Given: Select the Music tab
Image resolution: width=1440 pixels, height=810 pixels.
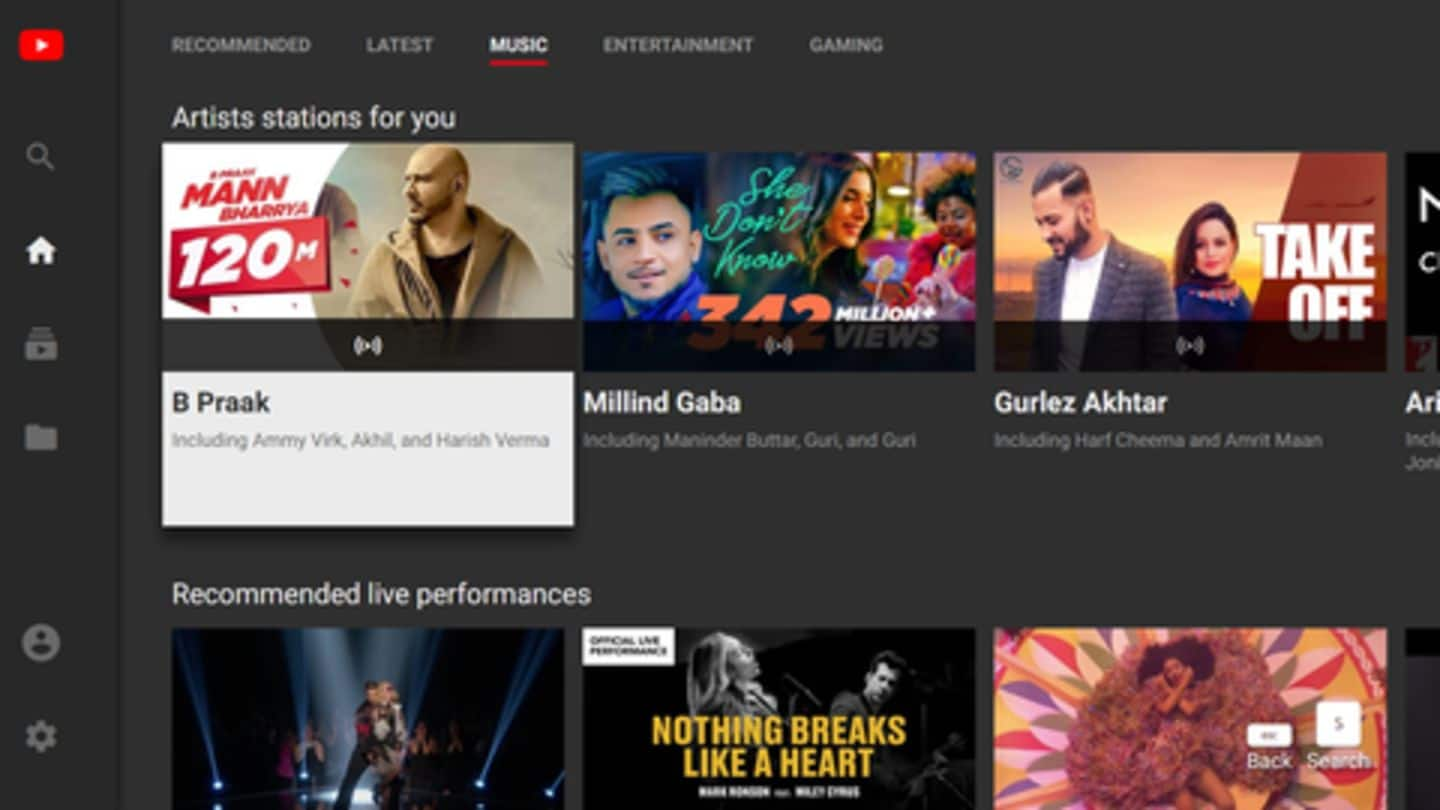Looking at the screenshot, I should pyautogui.click(x=518, y=45).
